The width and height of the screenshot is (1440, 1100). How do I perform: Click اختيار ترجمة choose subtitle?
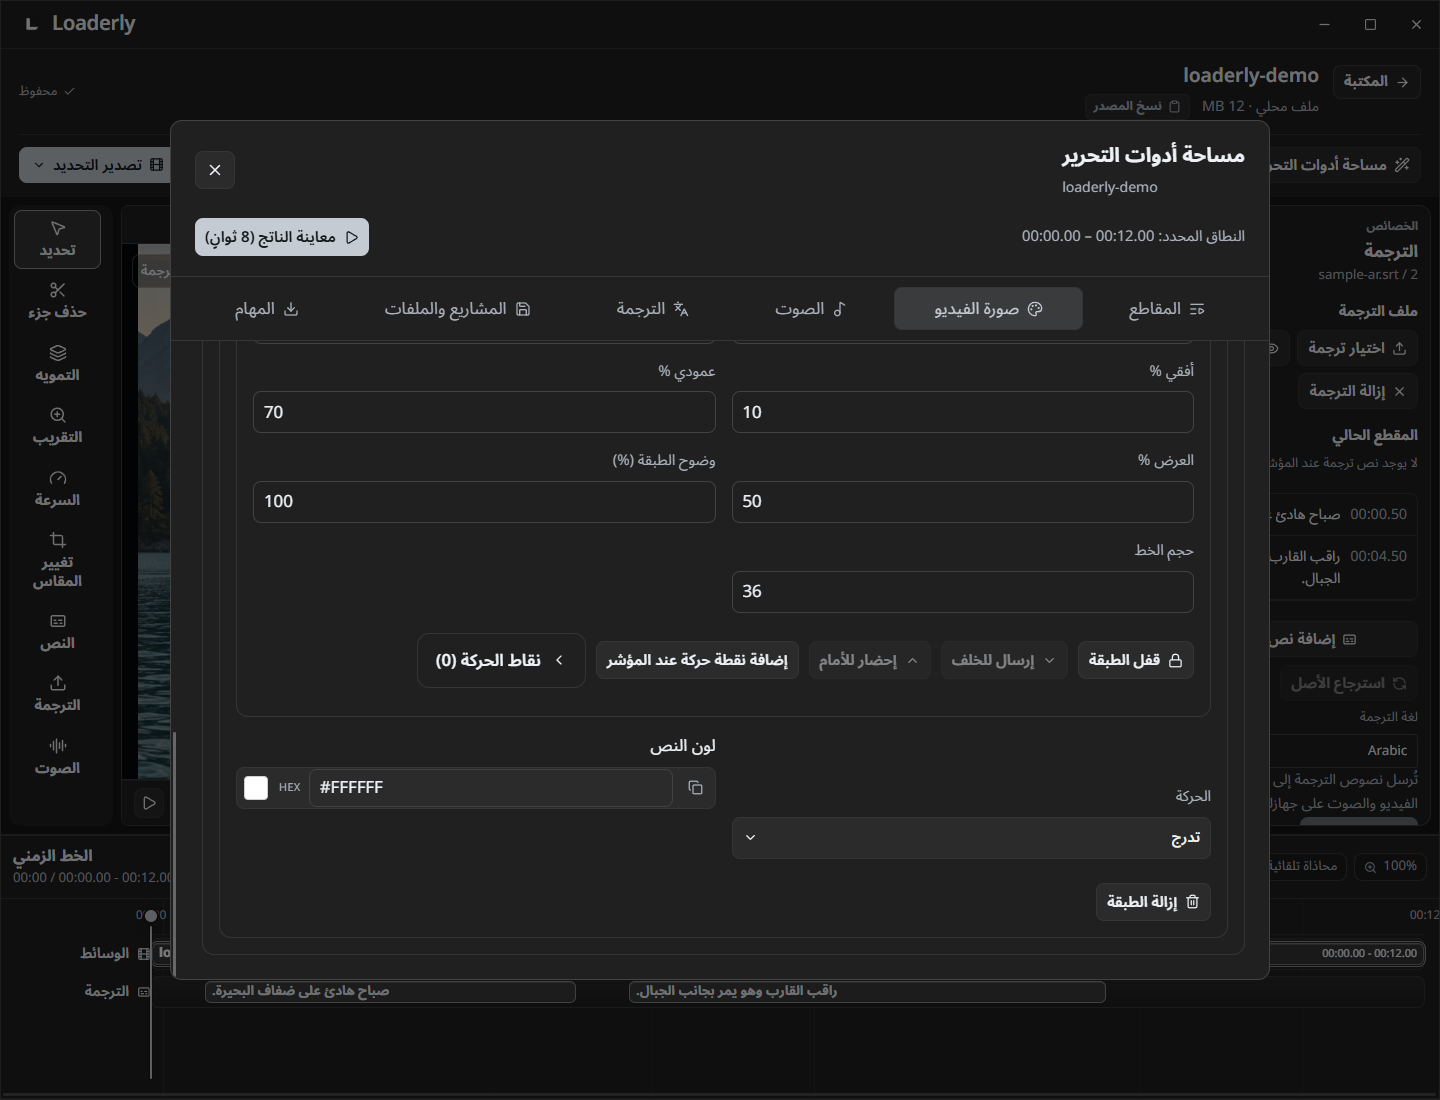pyautogui.click(x=1356, y=348)
